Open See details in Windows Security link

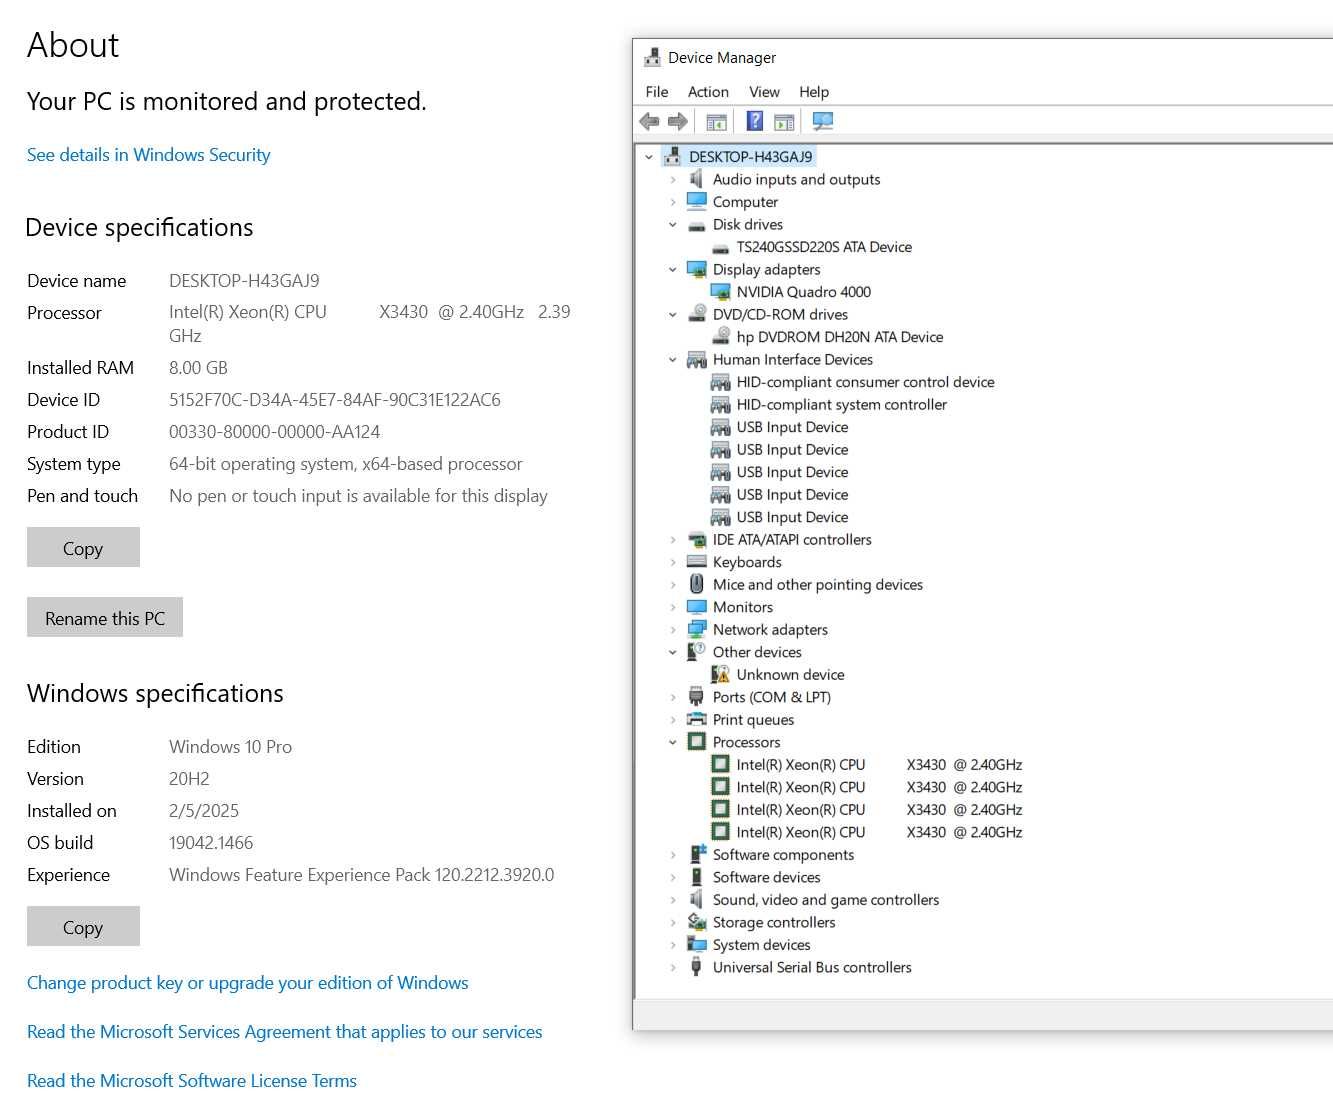[x=148, y=154]
